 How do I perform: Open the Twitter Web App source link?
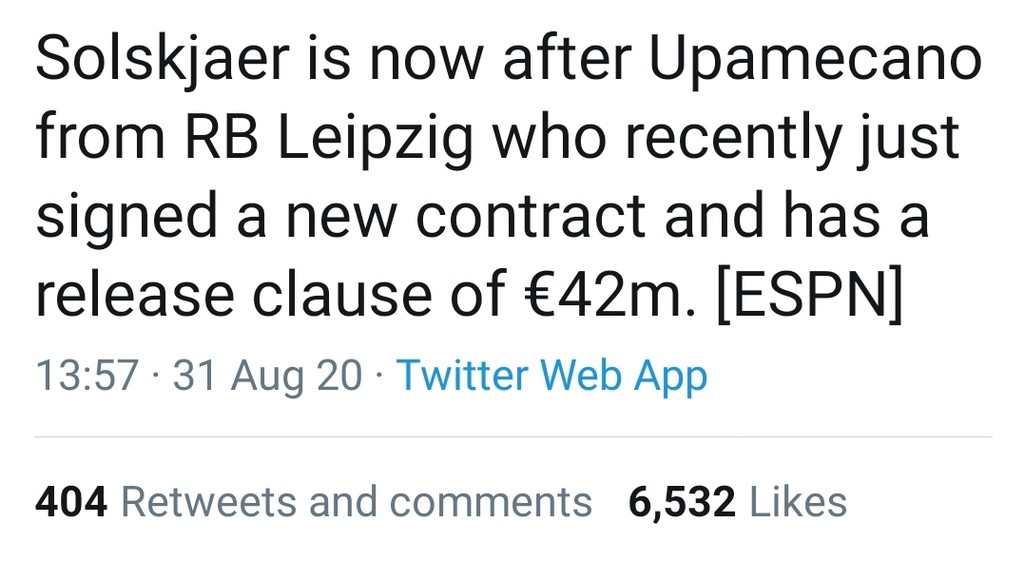tap(552, 377)
